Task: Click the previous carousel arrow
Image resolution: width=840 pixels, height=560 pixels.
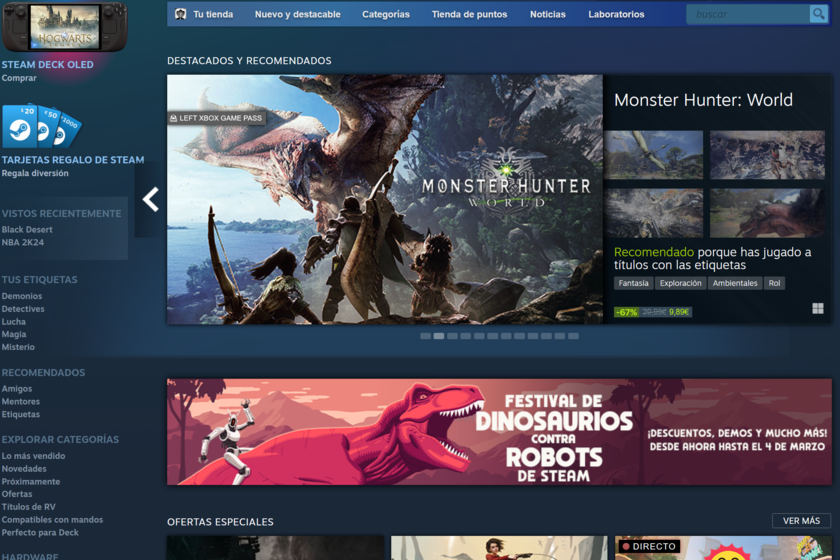Action: coord(151,199)
